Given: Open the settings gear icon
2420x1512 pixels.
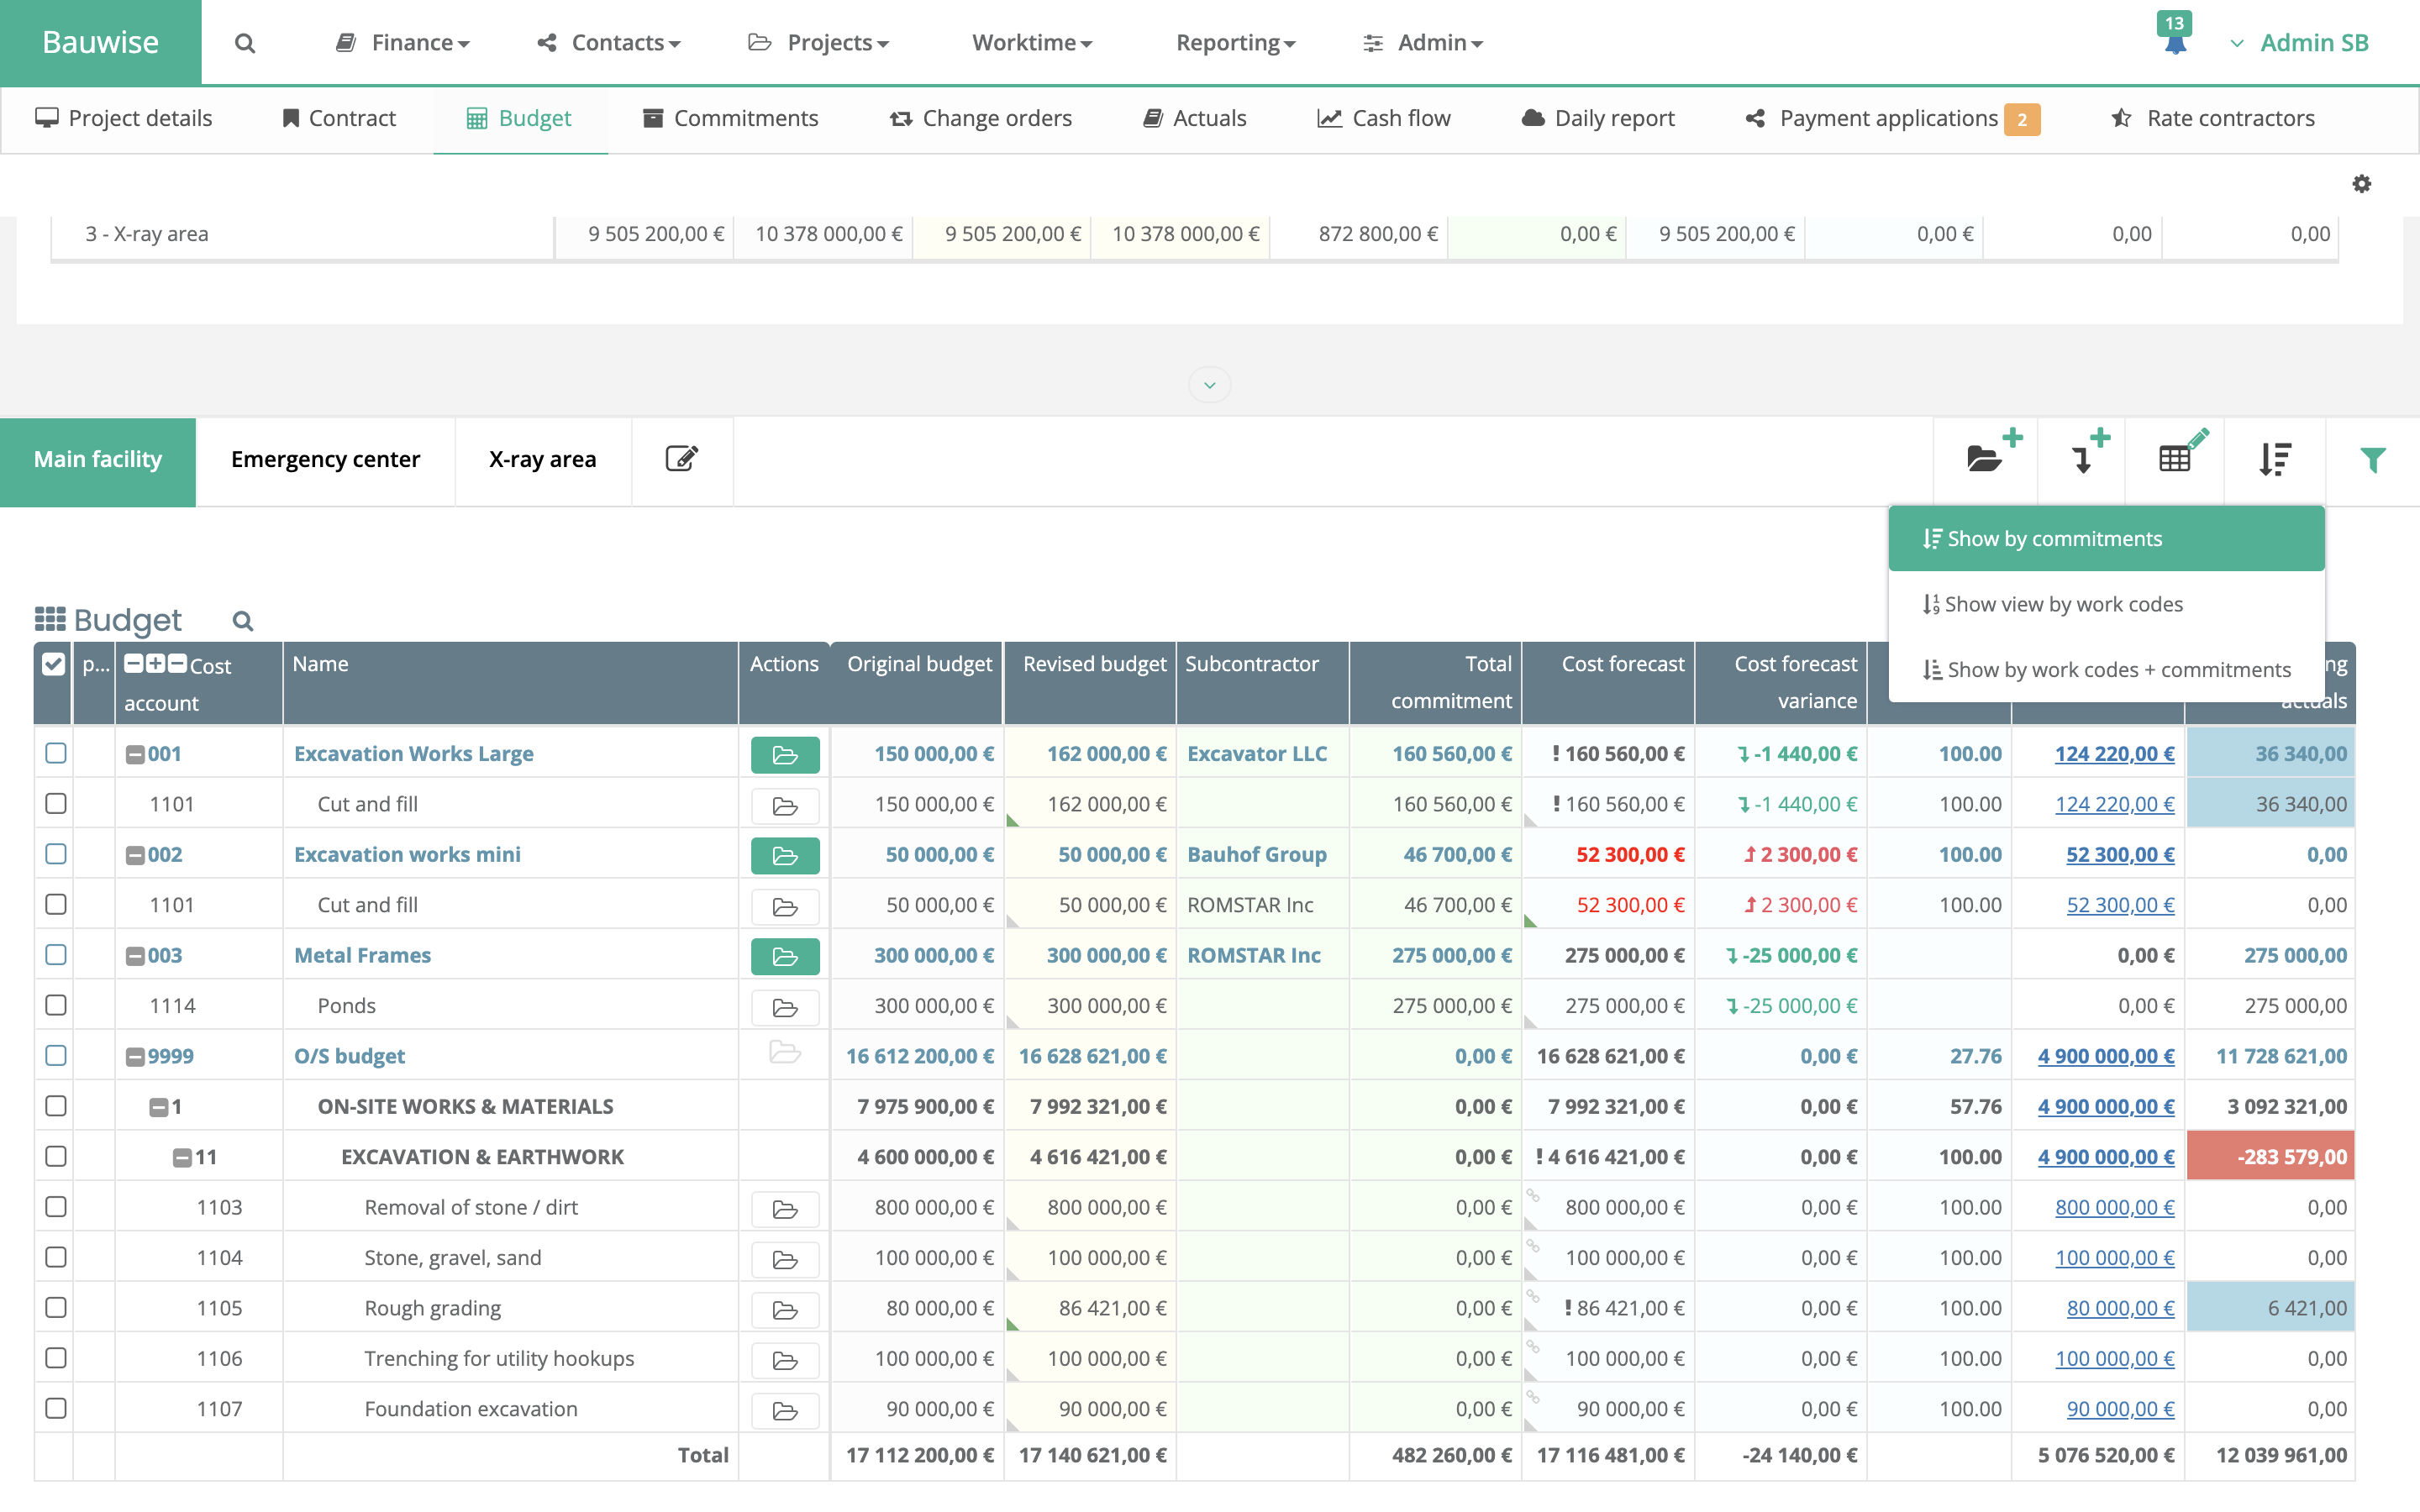Looking at the screenshot, I should point(2361,184).
